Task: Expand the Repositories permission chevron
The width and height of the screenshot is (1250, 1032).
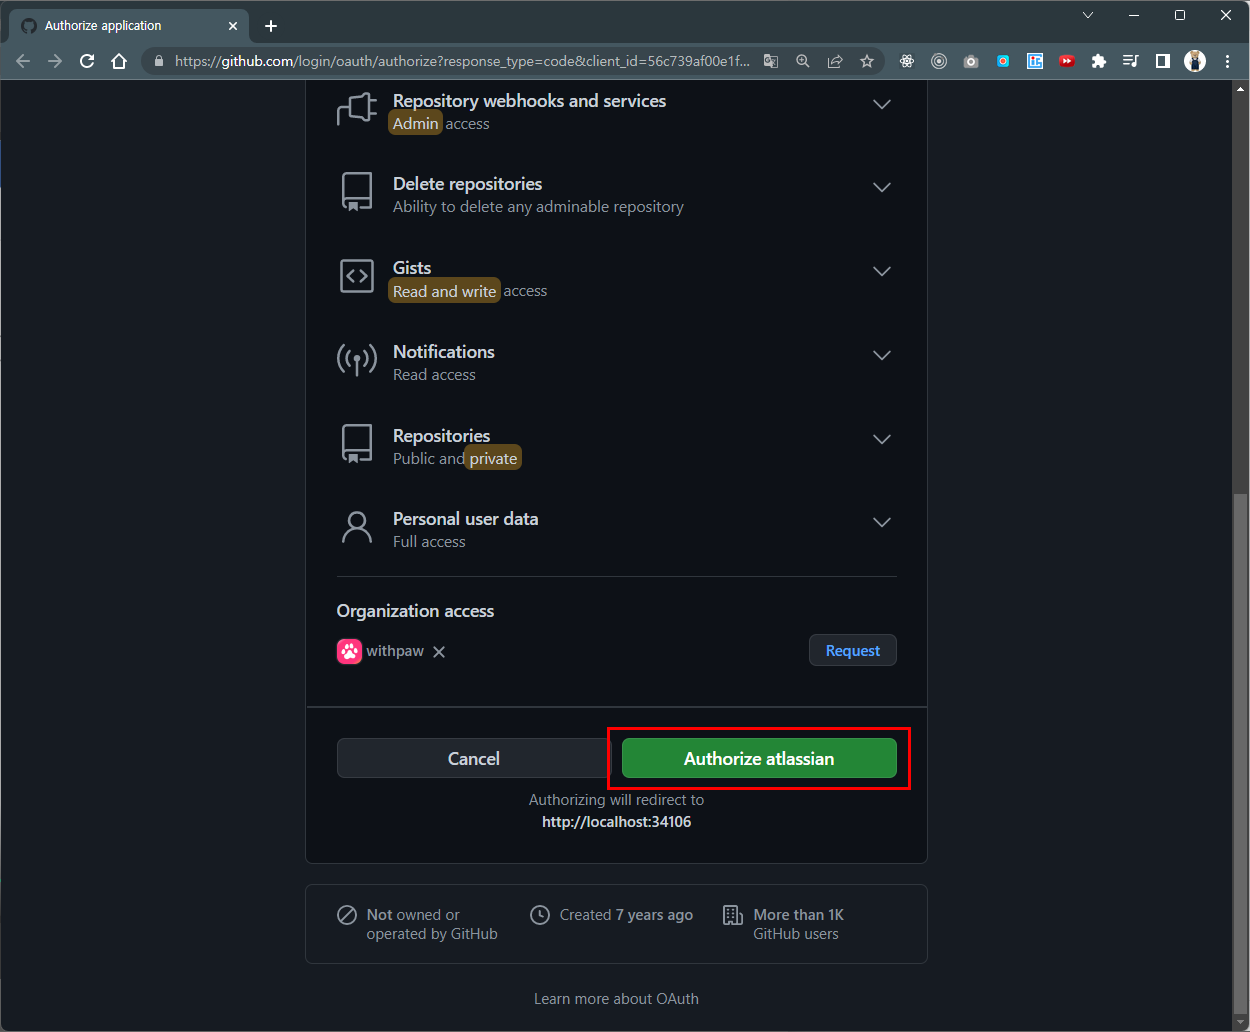Action: click(882, 439)
